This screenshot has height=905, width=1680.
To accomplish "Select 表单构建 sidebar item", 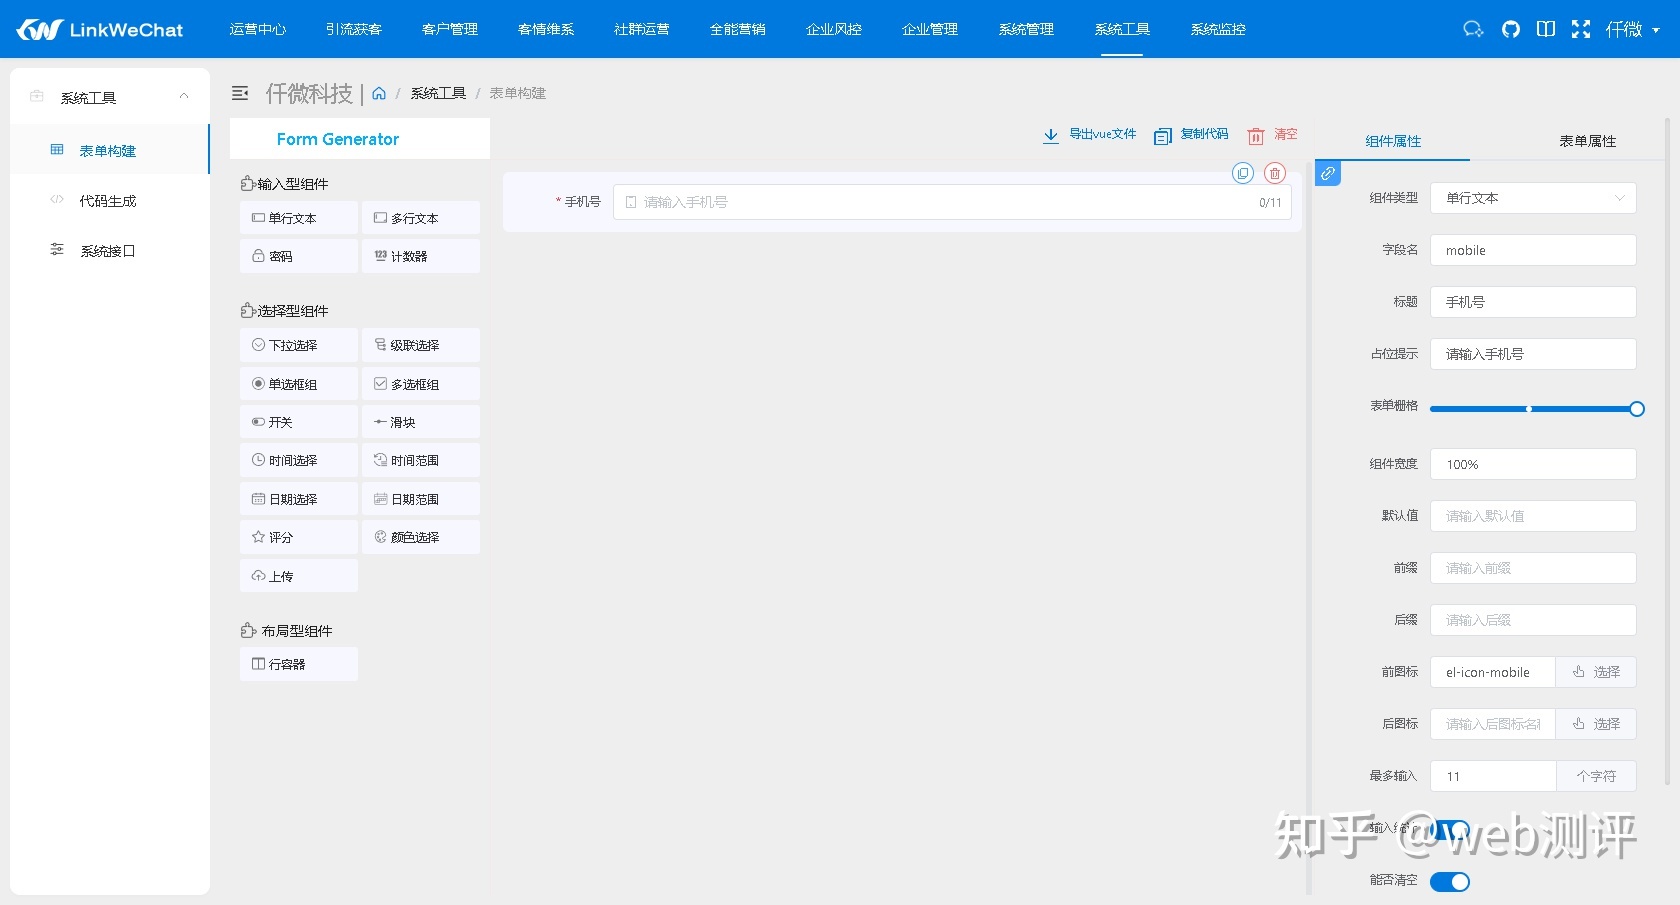I will tap(110, 150).
